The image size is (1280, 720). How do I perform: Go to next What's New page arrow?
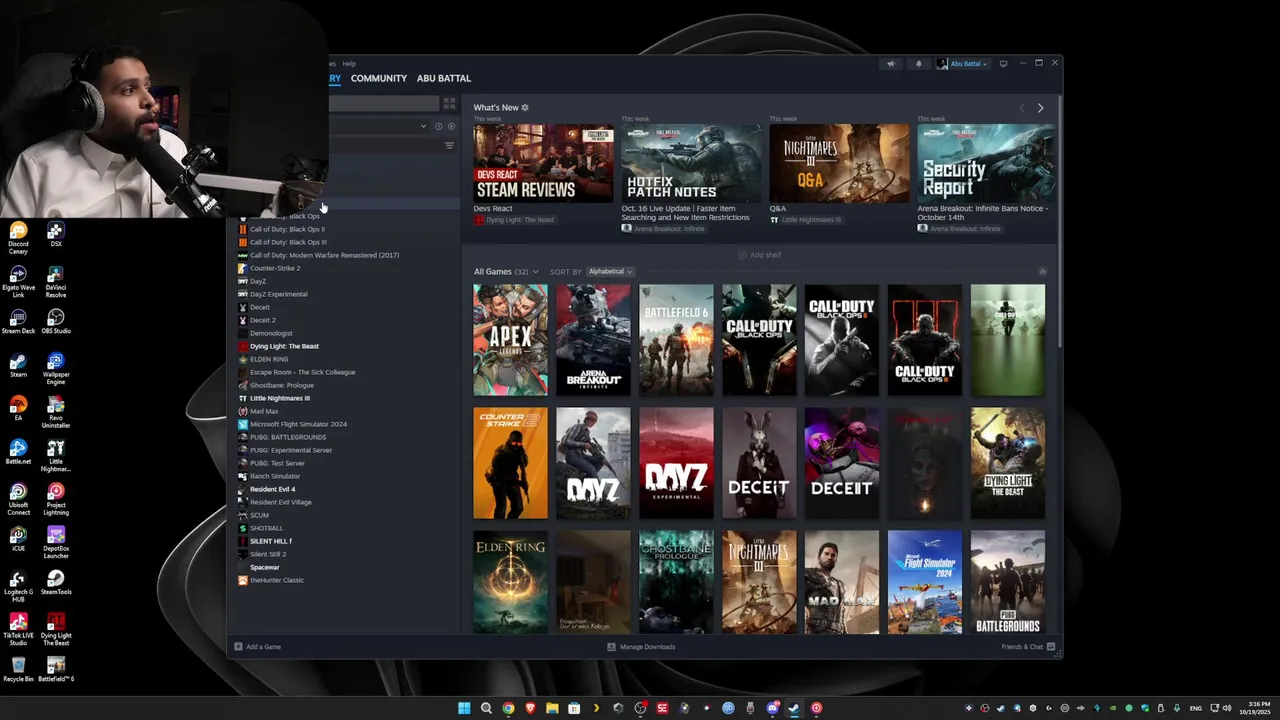tap(1040, 108)
